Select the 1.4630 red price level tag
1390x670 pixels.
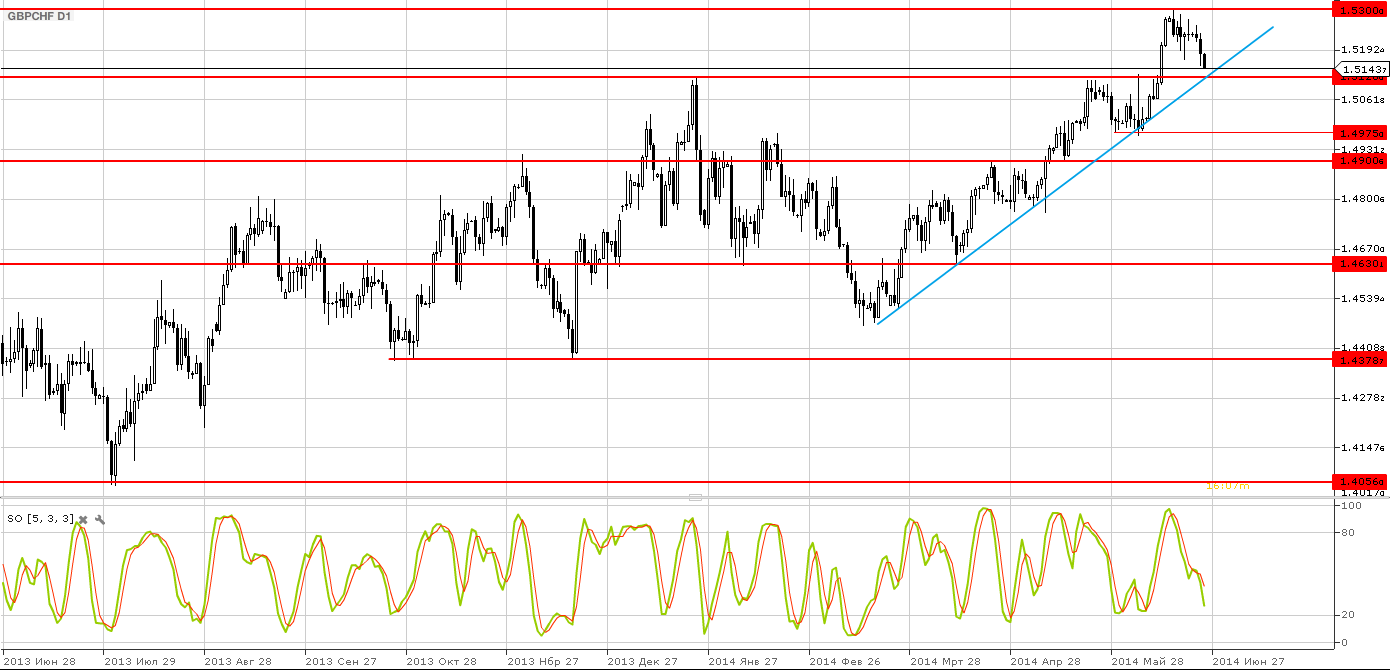click(1361, 264)
